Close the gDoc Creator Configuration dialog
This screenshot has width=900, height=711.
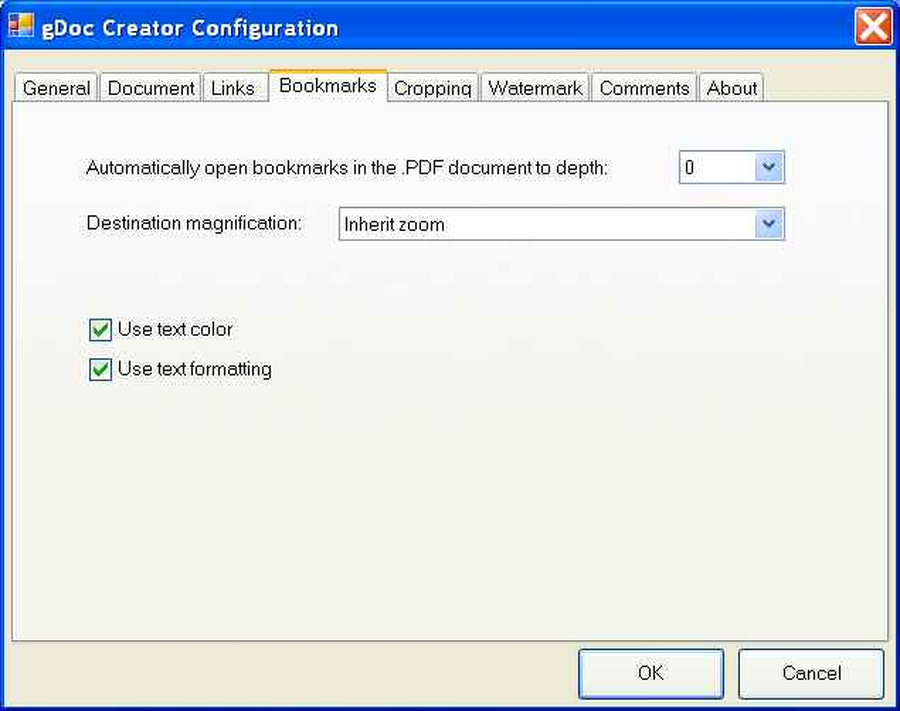(873, 26)
